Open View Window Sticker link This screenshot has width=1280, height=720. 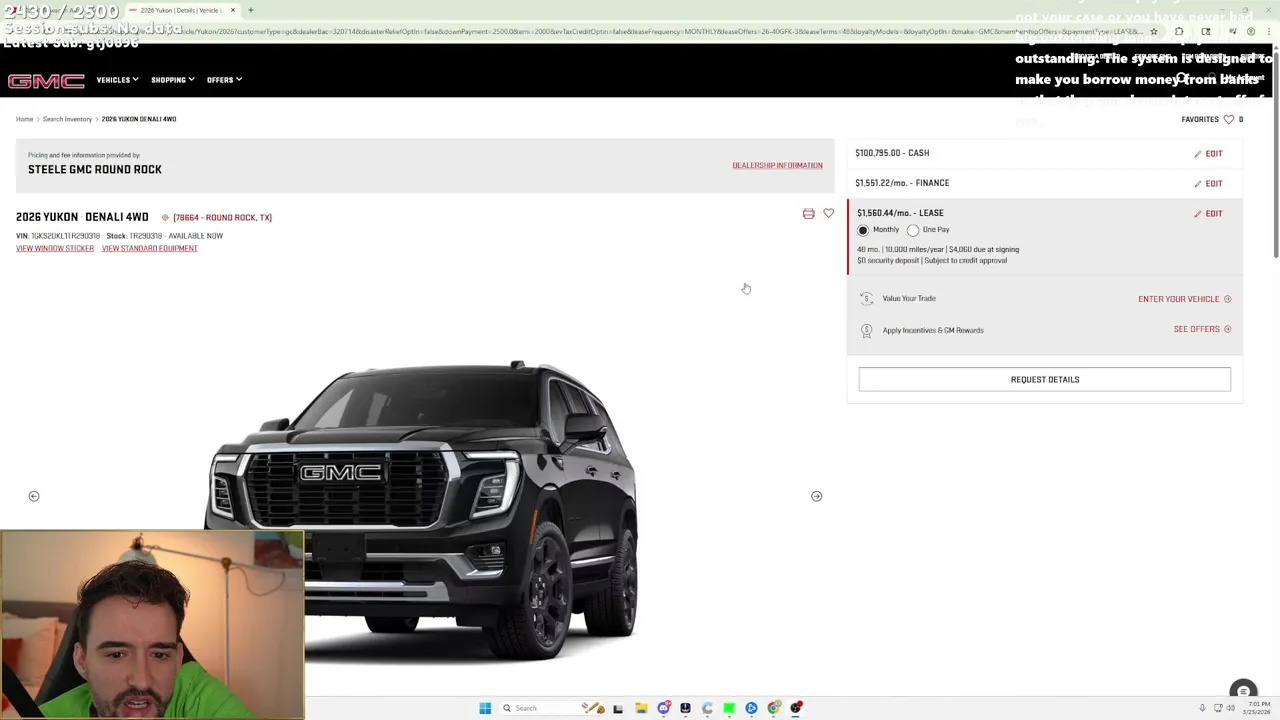55,248
